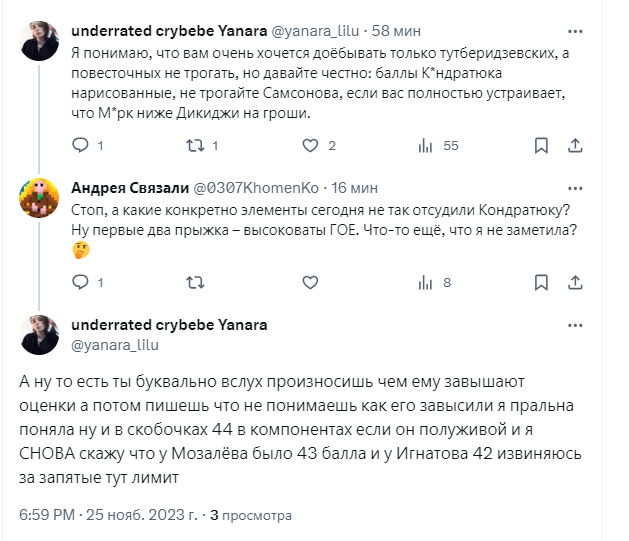Open the @yanara_lilu handle in main tweet

(115, 344)
